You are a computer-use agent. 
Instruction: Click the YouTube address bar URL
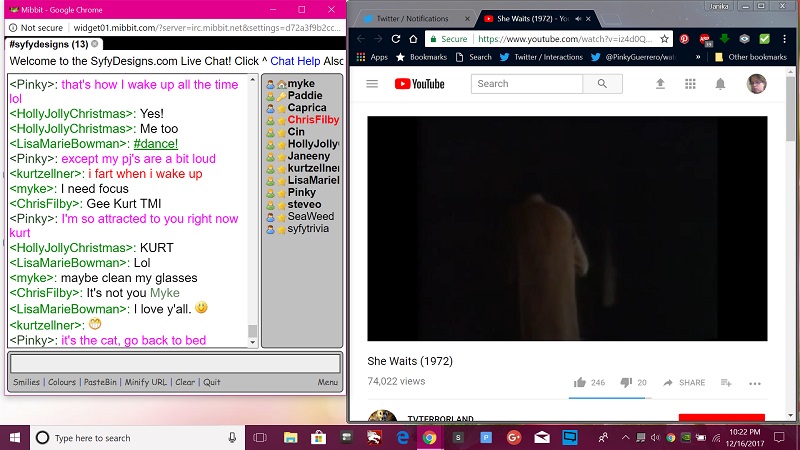(565, 39)
